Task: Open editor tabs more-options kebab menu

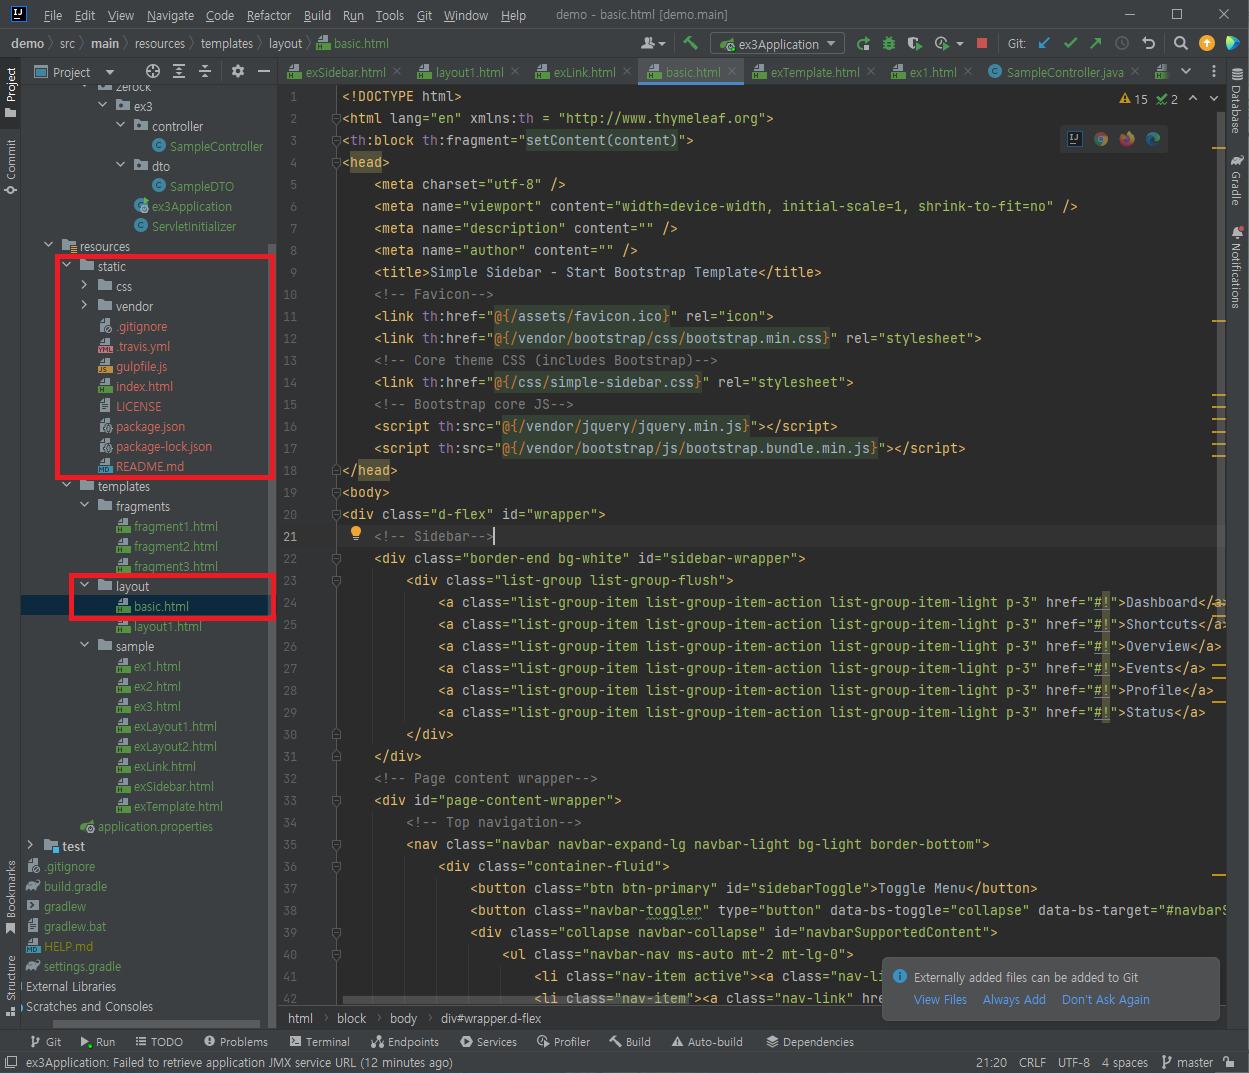Action: pos(1213,71)
